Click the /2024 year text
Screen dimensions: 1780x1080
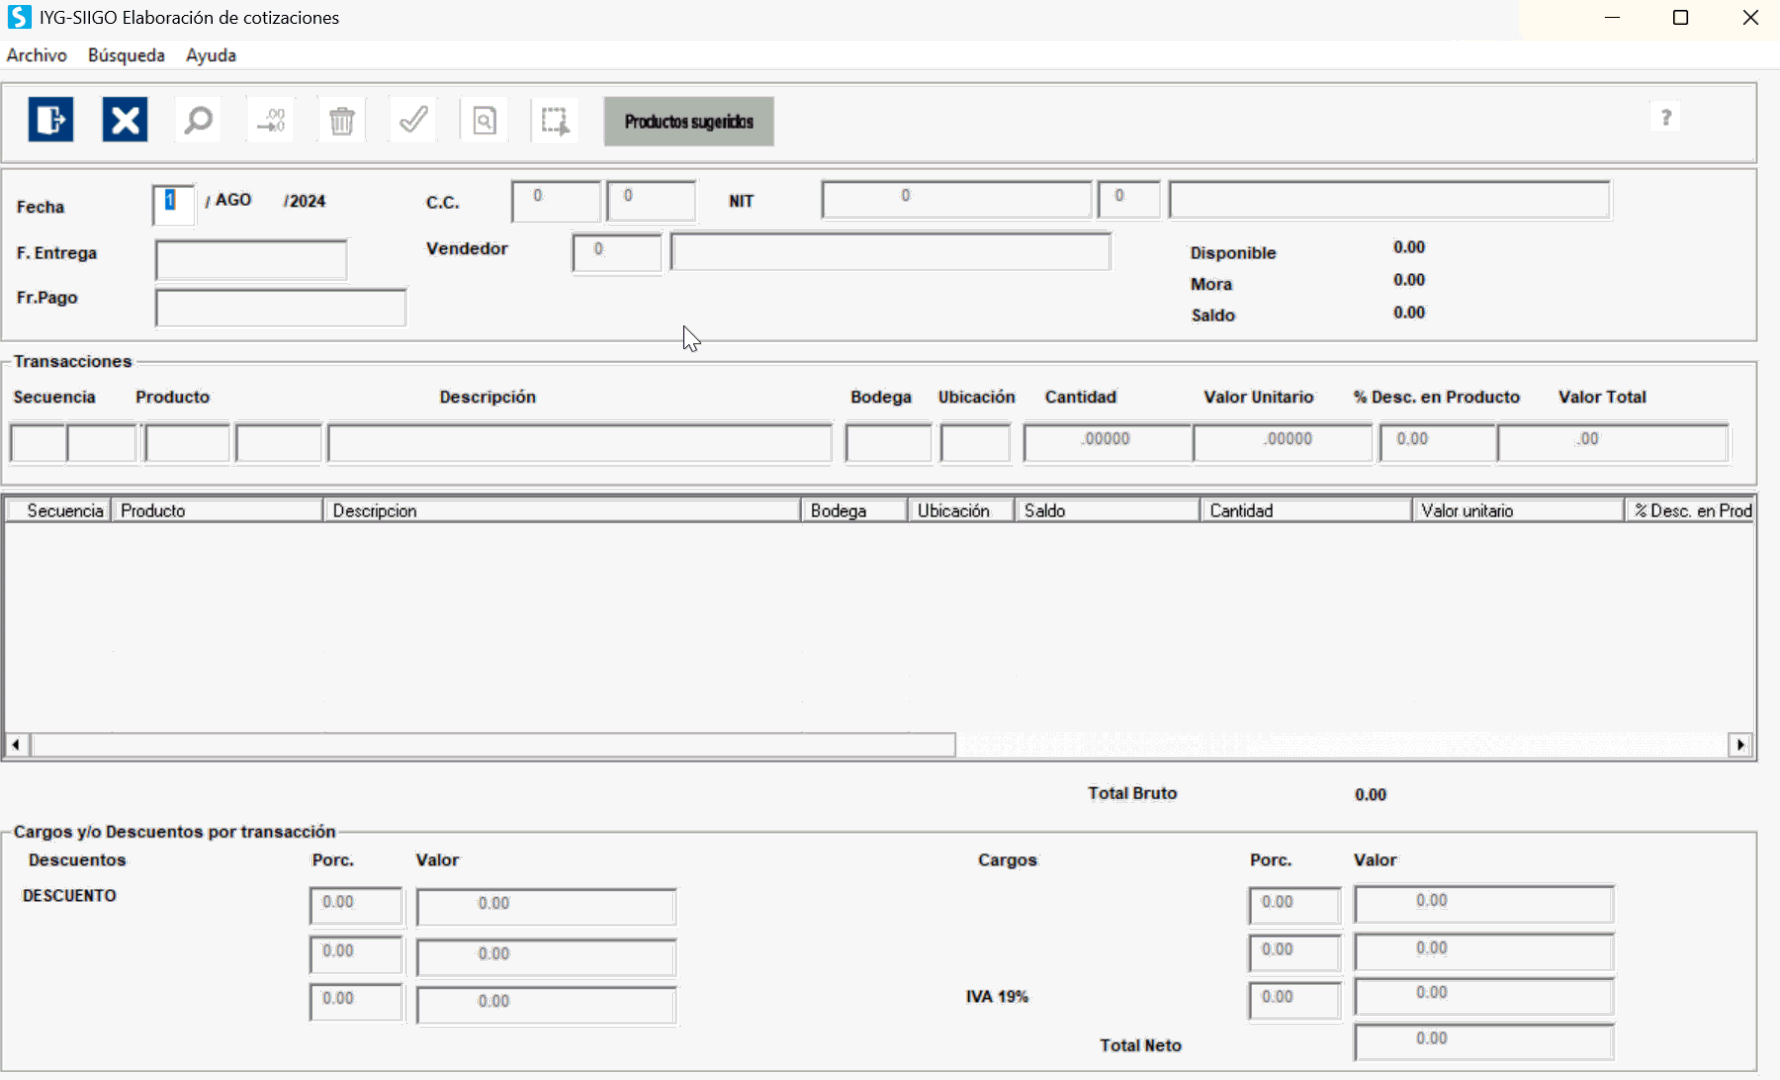pos(305,201)
